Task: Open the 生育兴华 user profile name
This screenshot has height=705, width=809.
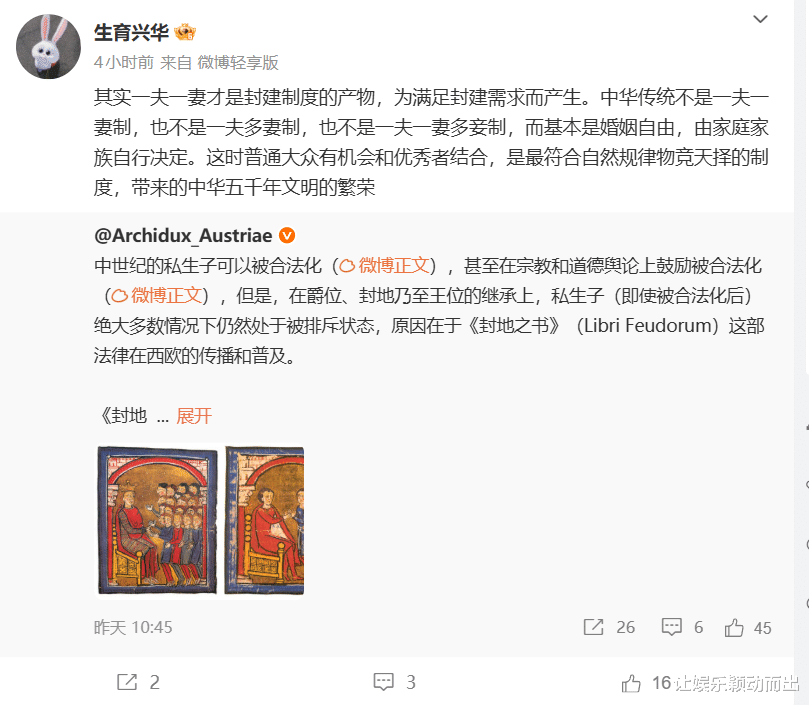Action: (x=131, y=33)
